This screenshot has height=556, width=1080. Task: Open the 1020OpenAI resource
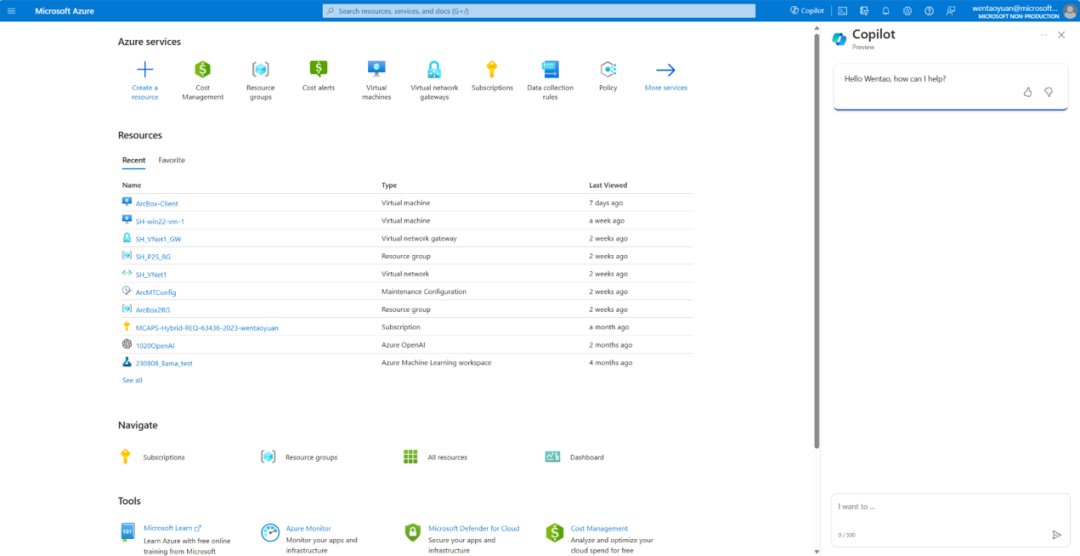[155, 345]
